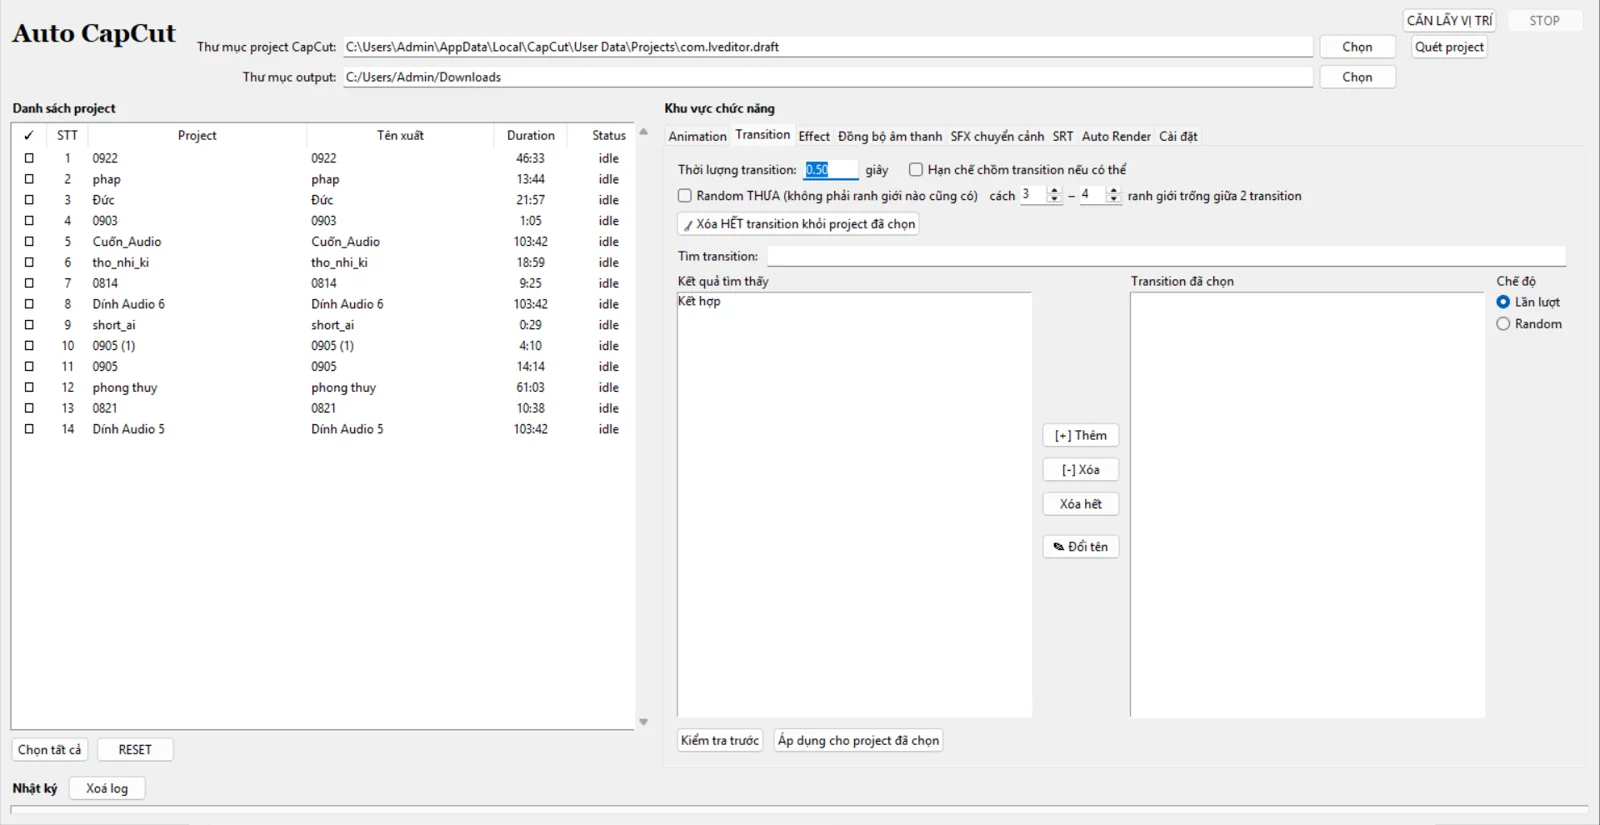
Task: Click the Đổi tên button
Action: coord(1080,547)
